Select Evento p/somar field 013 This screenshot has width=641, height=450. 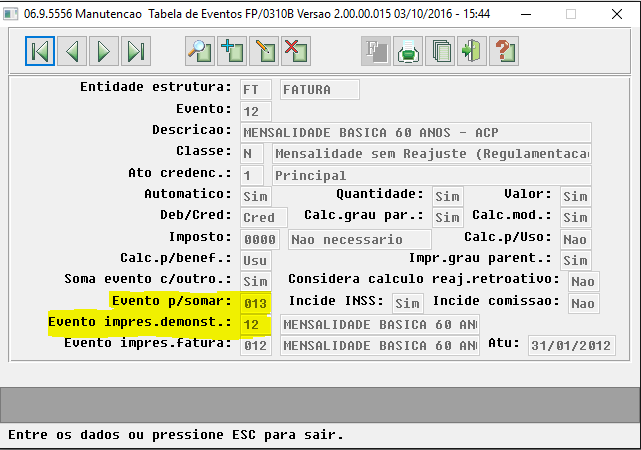(x=256, y=304)
